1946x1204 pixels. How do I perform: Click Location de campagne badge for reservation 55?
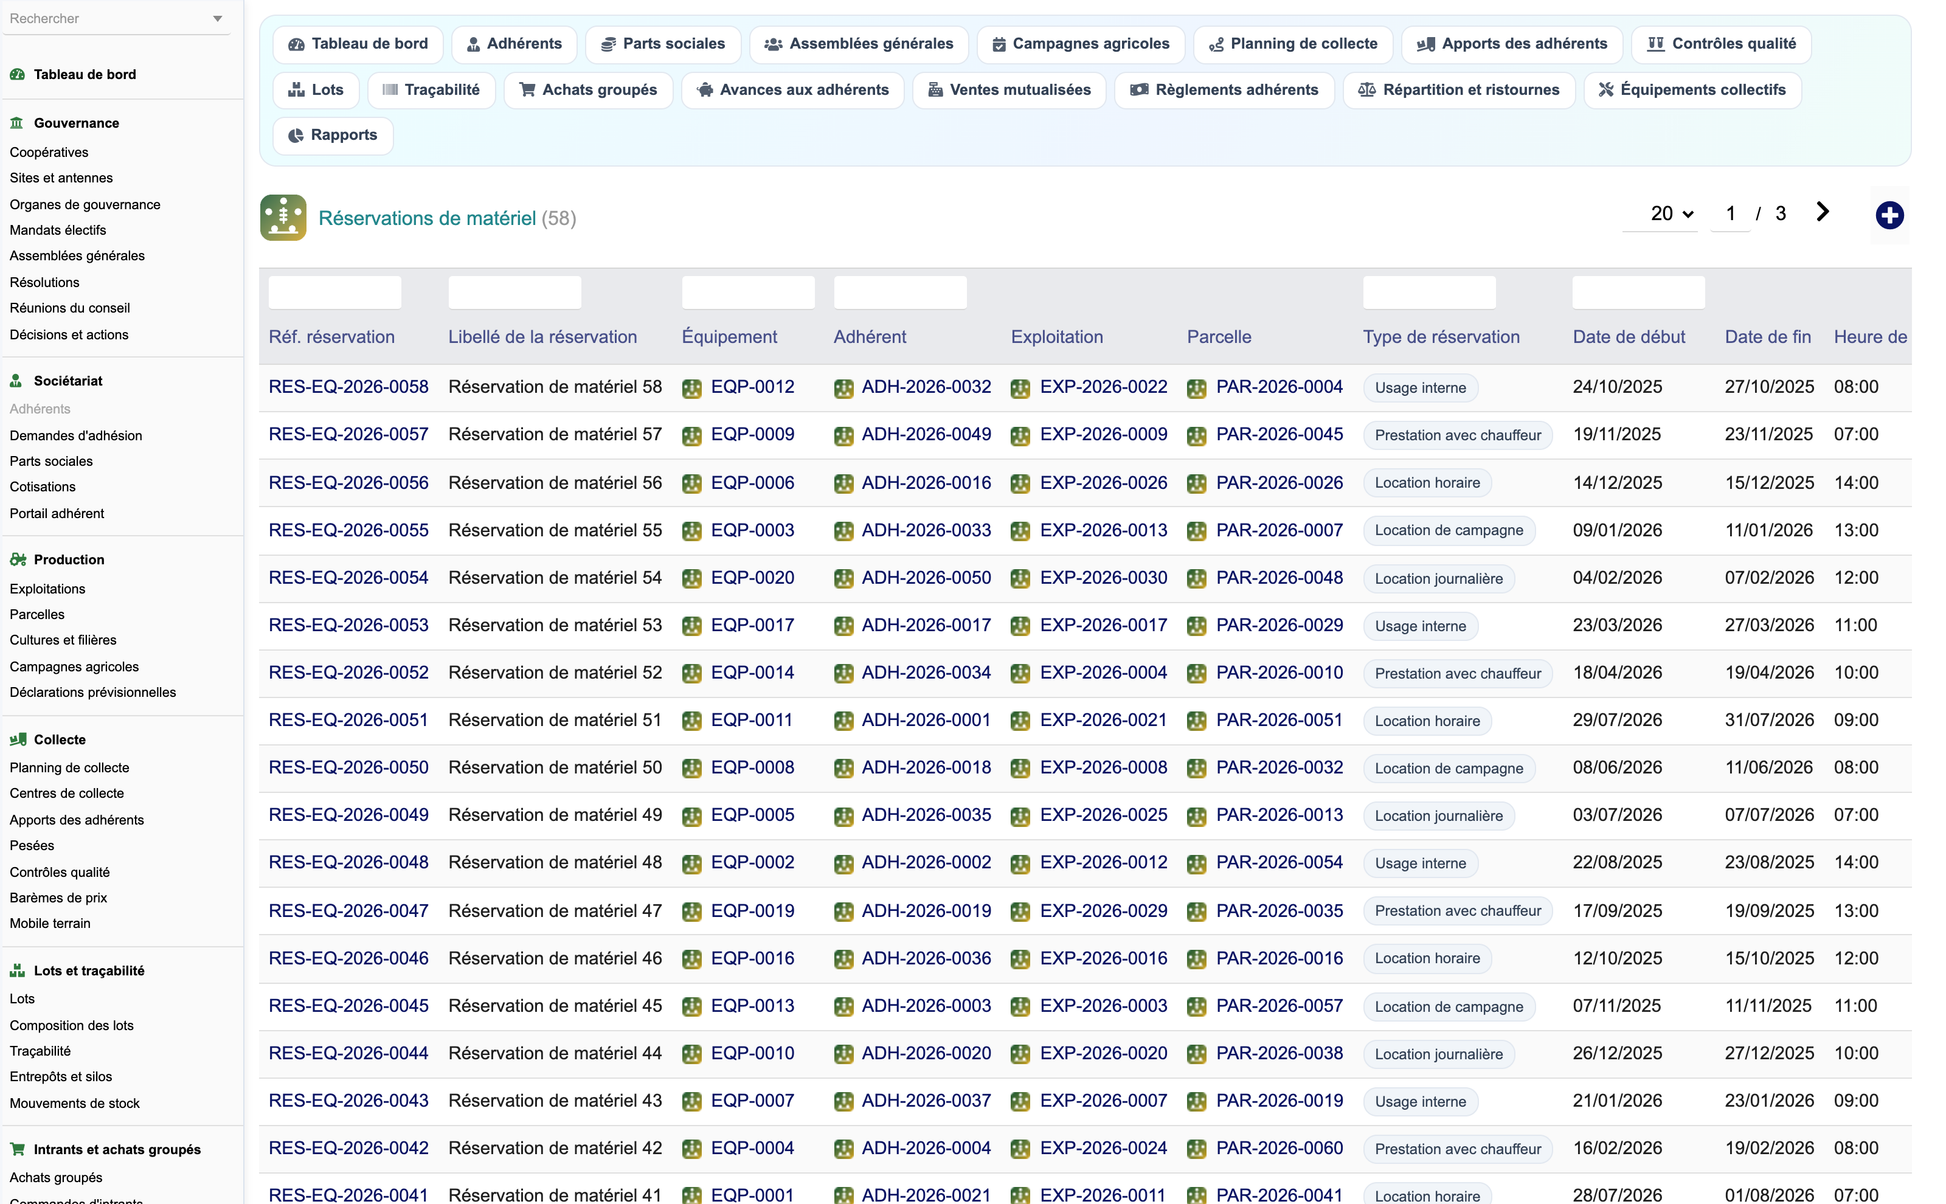(1449, 530)
